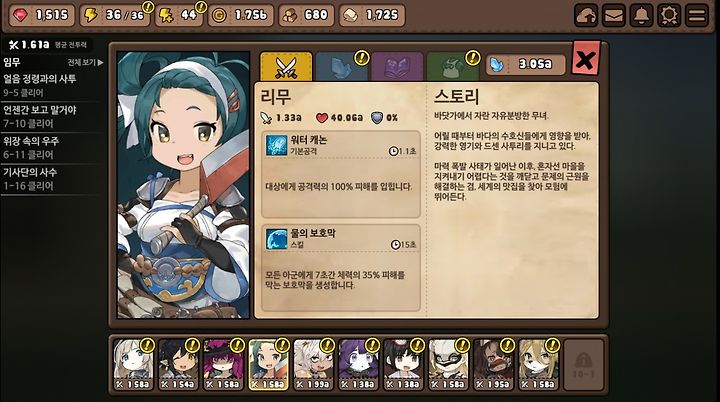720x402 pixels.
Task: Open the hamburger menu icon
Action: point(697,15)
